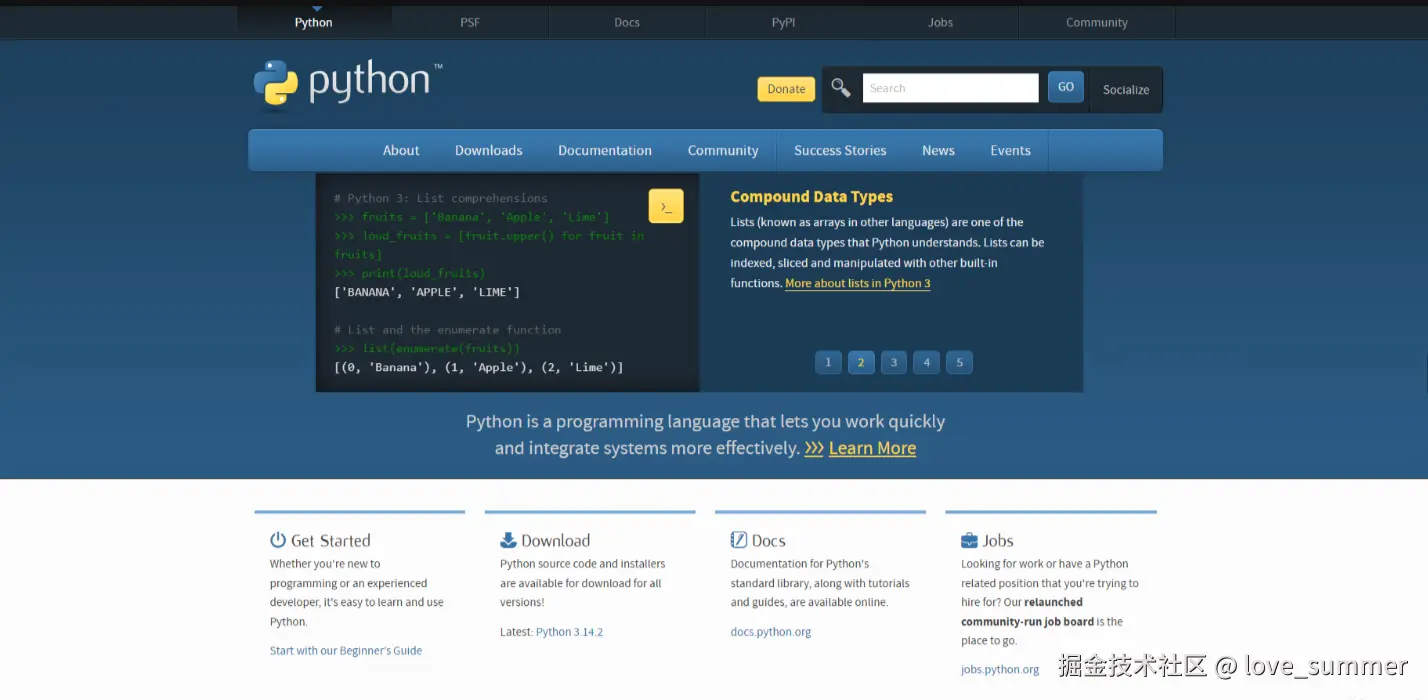This screenshot has width=1428, height=700.
Task: Launch interactive shell yellow terminal icon
Action: [x=666, y=206]
